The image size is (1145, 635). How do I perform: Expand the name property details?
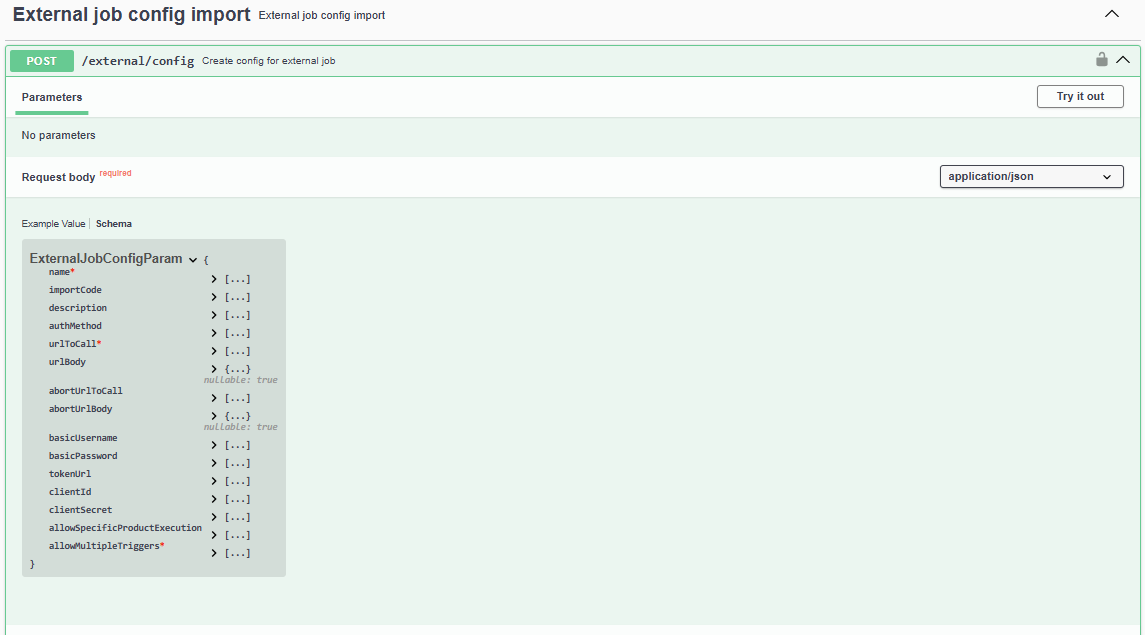point(214,279)
